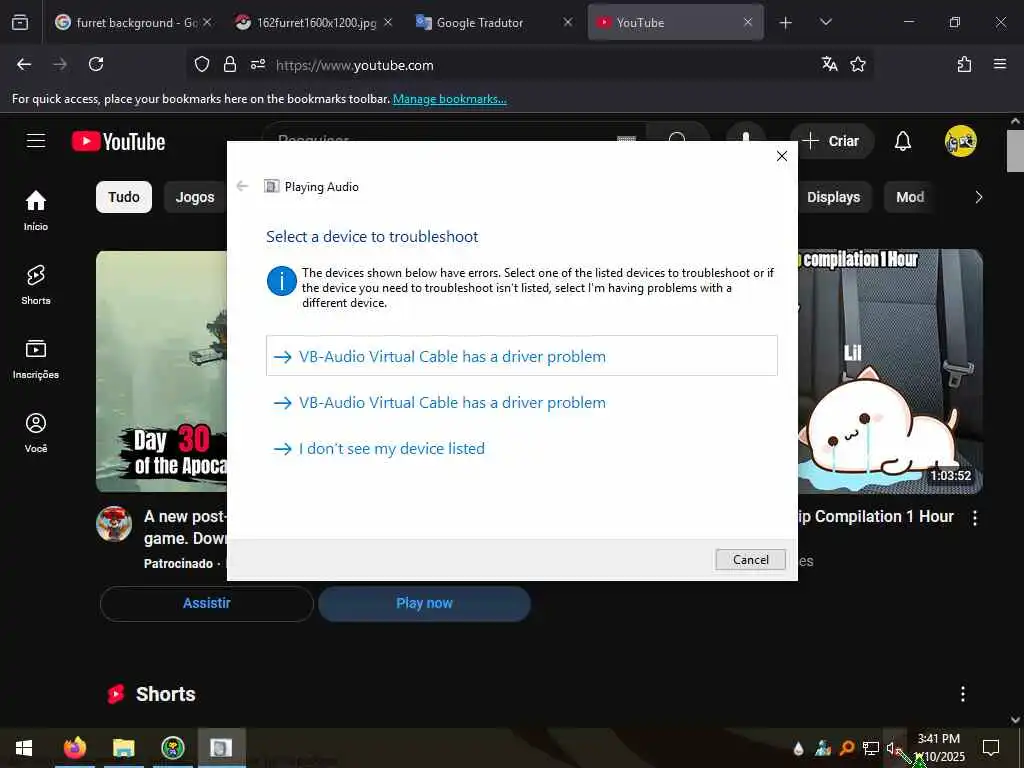Select the Jogos filter chip
This screenshot has width=1024, height=768.
(195, 197)
